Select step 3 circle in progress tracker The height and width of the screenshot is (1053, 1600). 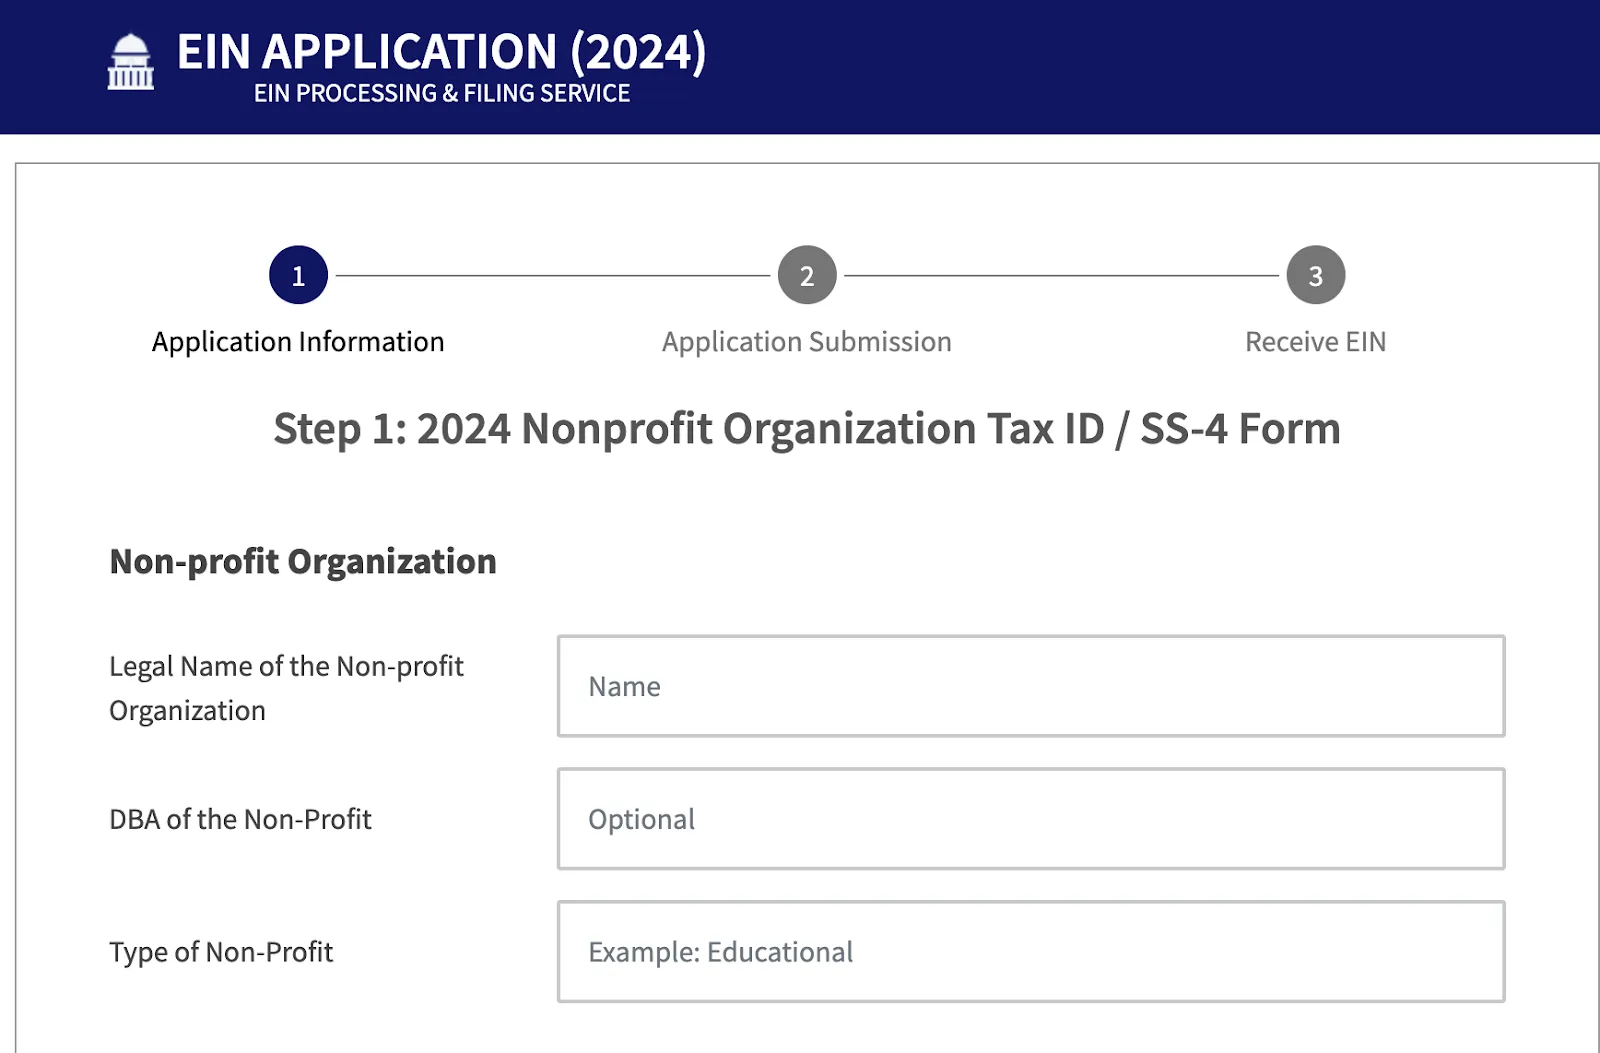coord(1315,275)
